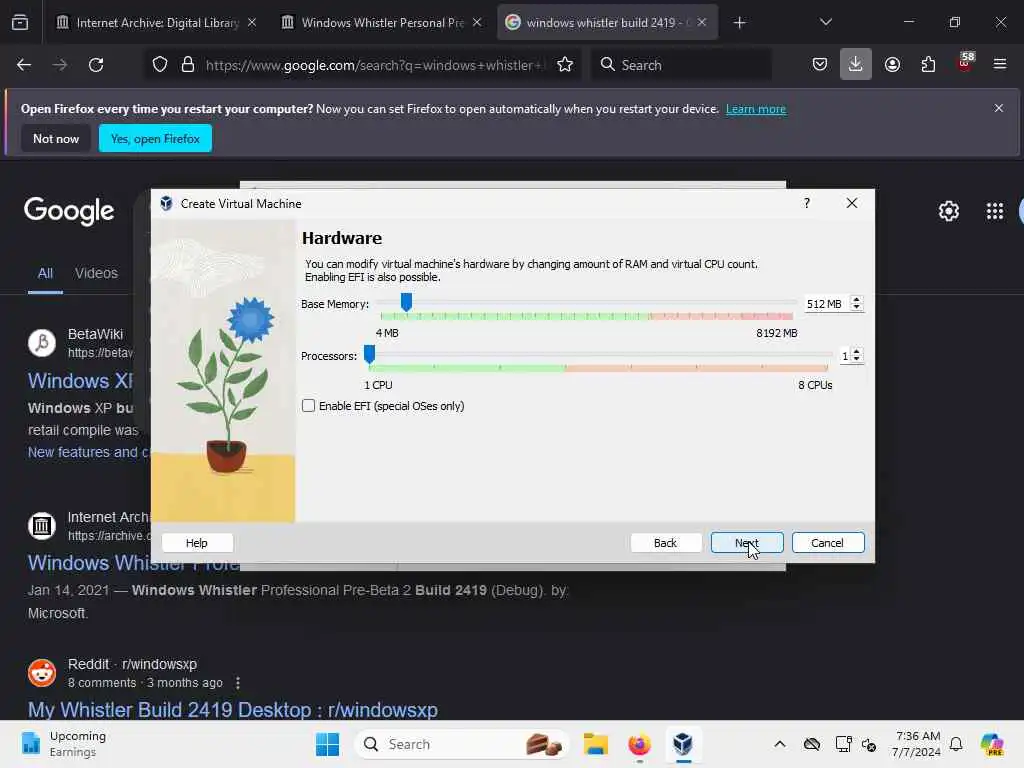This screenshot has width=1024, height=768.
Task: Click Yes, open Firefox button
Action: (155, 138)
